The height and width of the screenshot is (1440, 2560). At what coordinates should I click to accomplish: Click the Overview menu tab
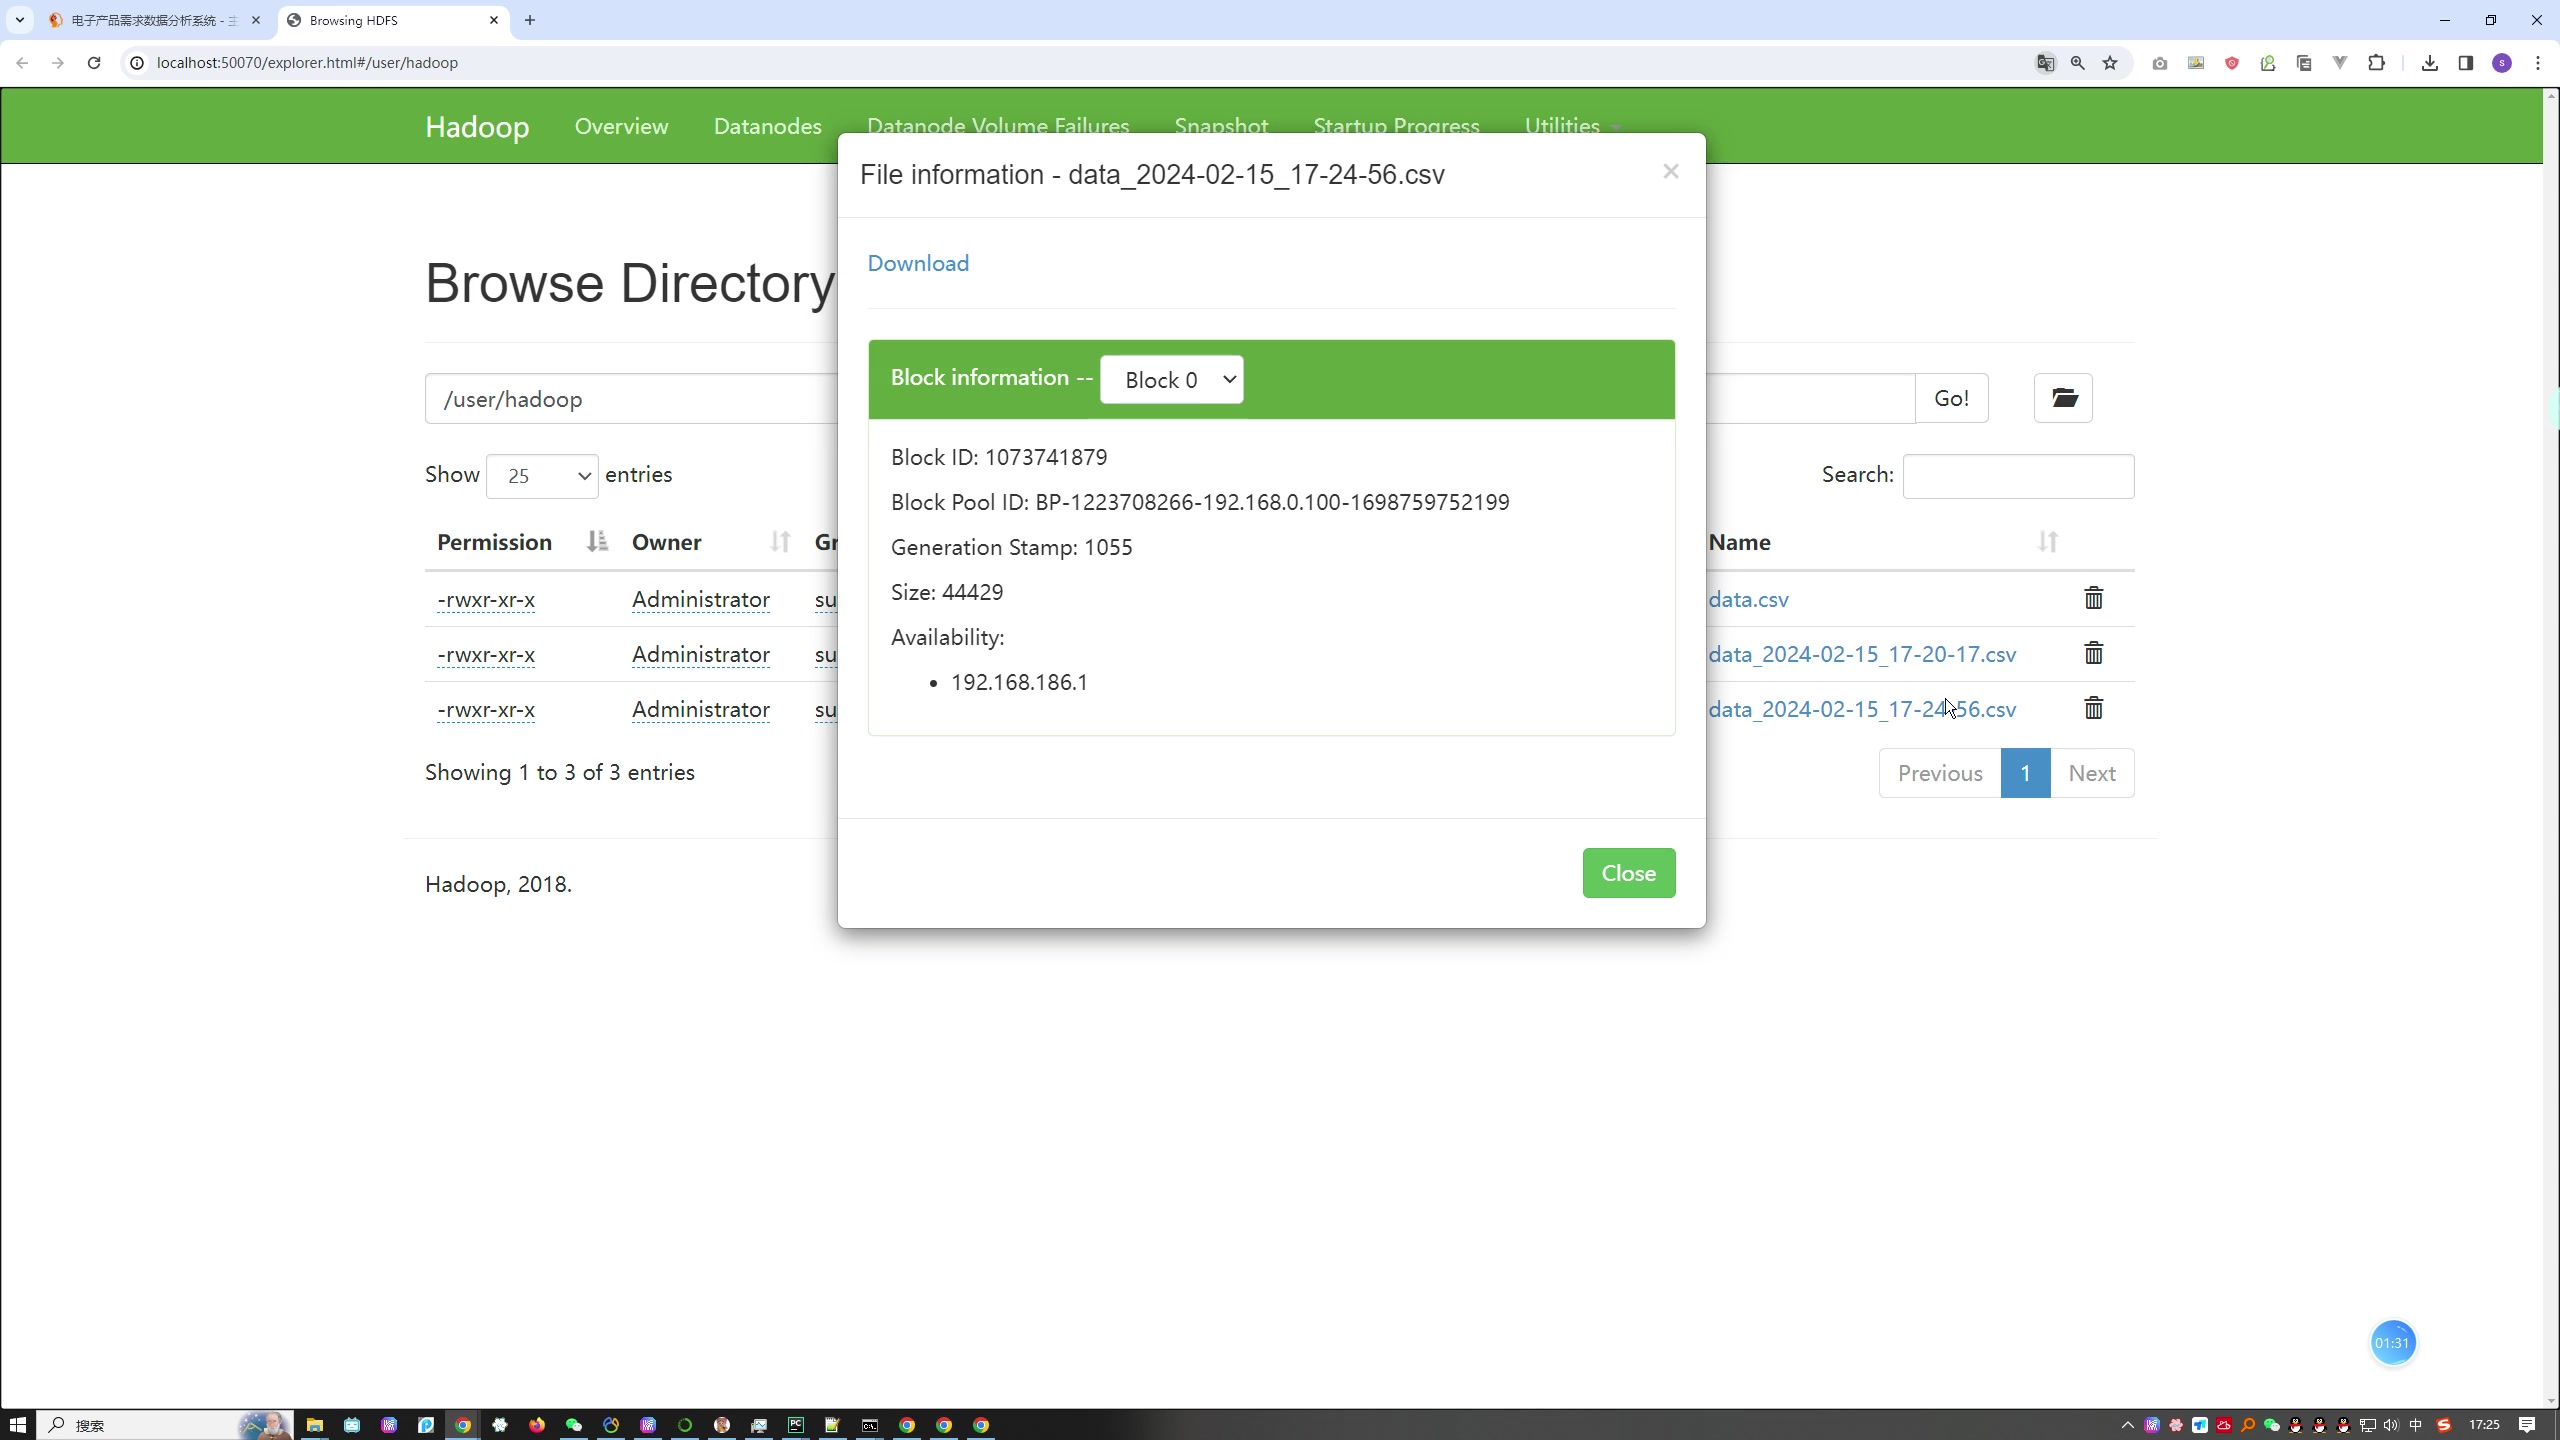coord(622,127)
